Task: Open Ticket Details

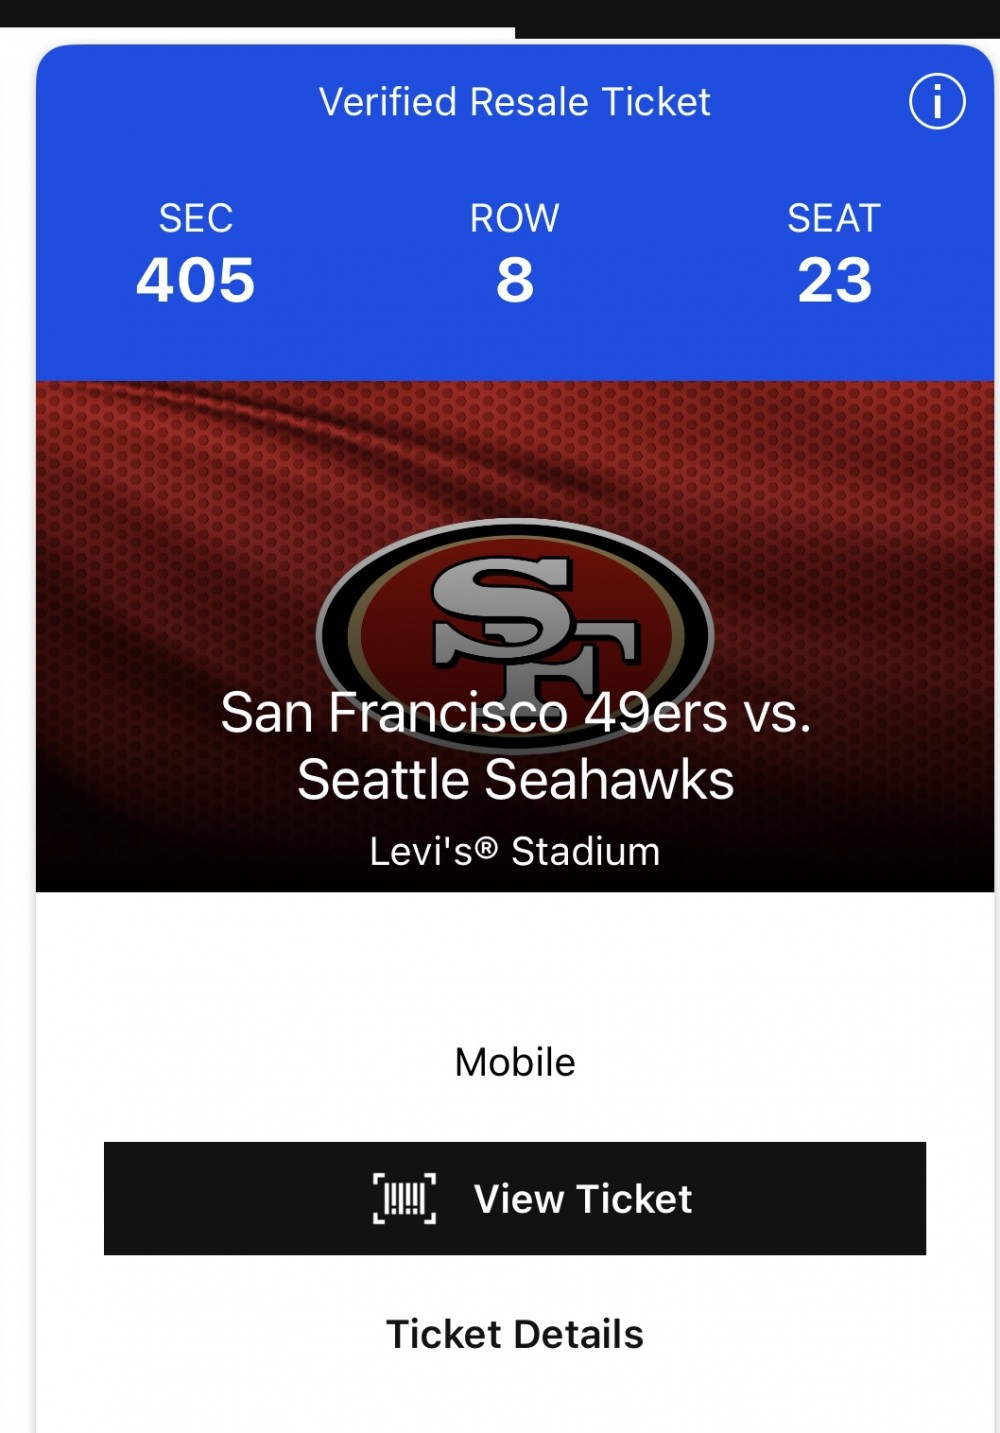Action: 514,1334
